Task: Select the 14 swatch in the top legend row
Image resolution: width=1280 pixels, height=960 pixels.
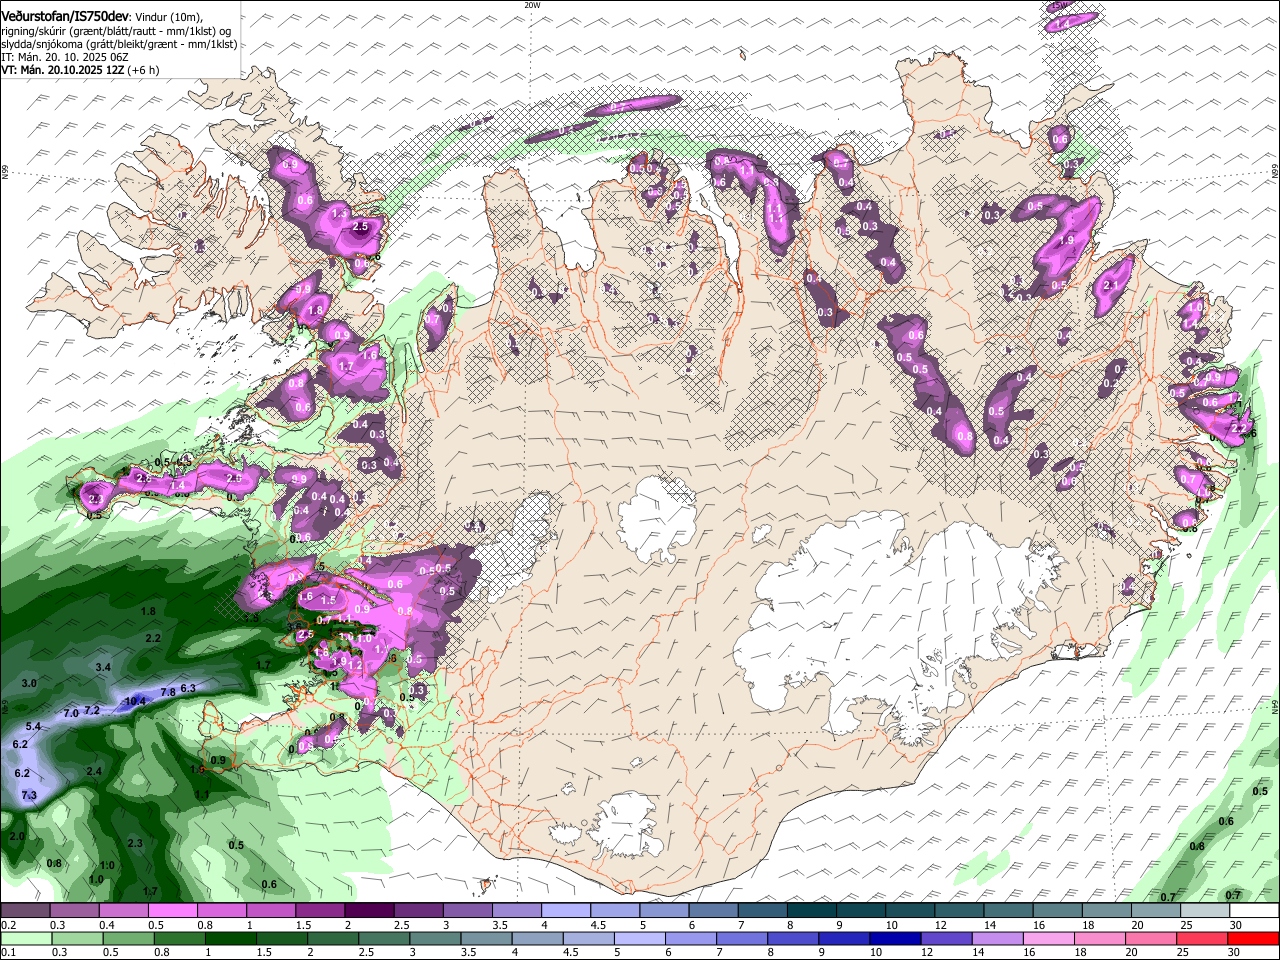Action: [x=1008, y=911]
